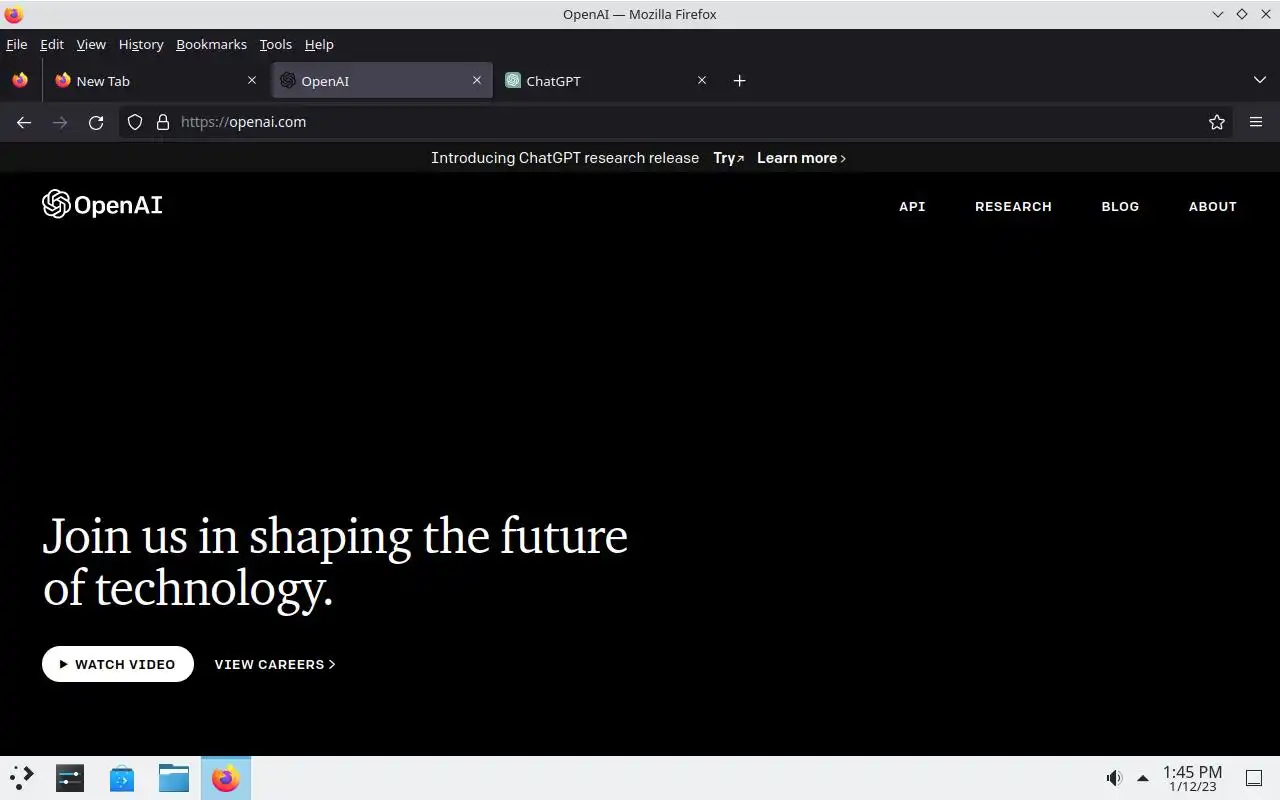Open the file manager from taskbar
This screenshot has width=1280, height=800.
174,777
